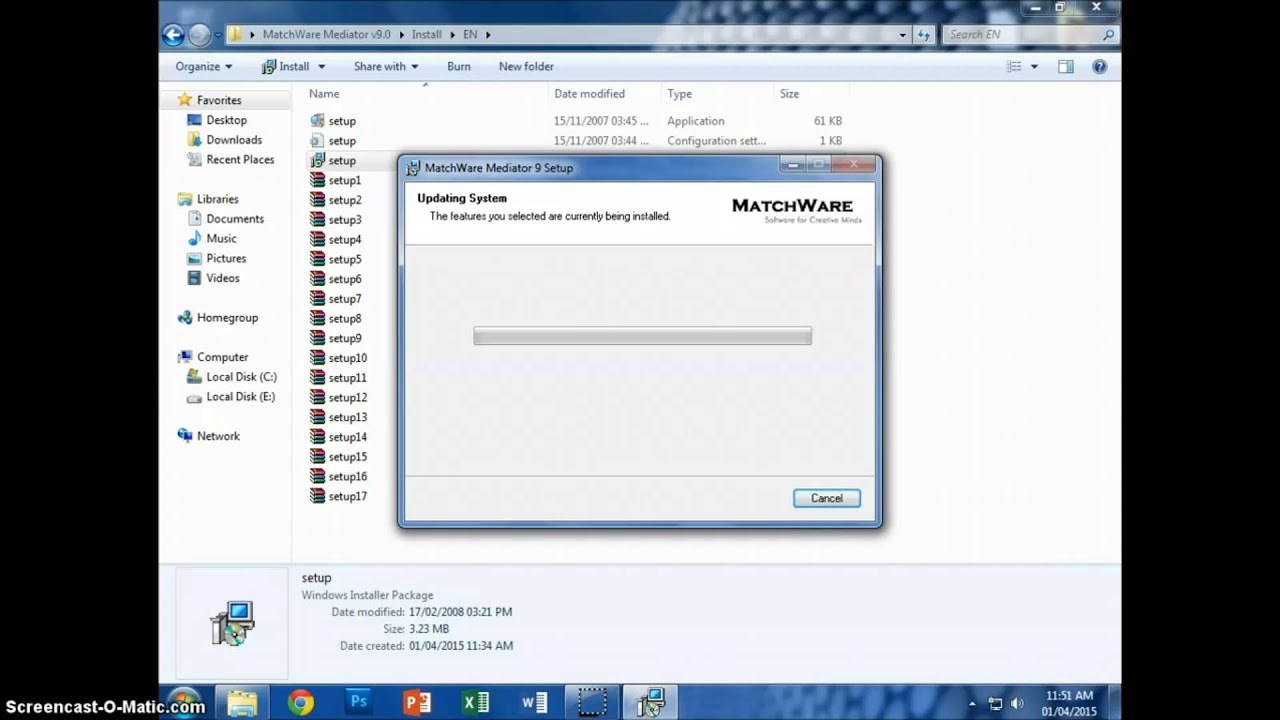1280x720 pixels.
Task: Open the address bar history dropdown
Action: (902, 34)
